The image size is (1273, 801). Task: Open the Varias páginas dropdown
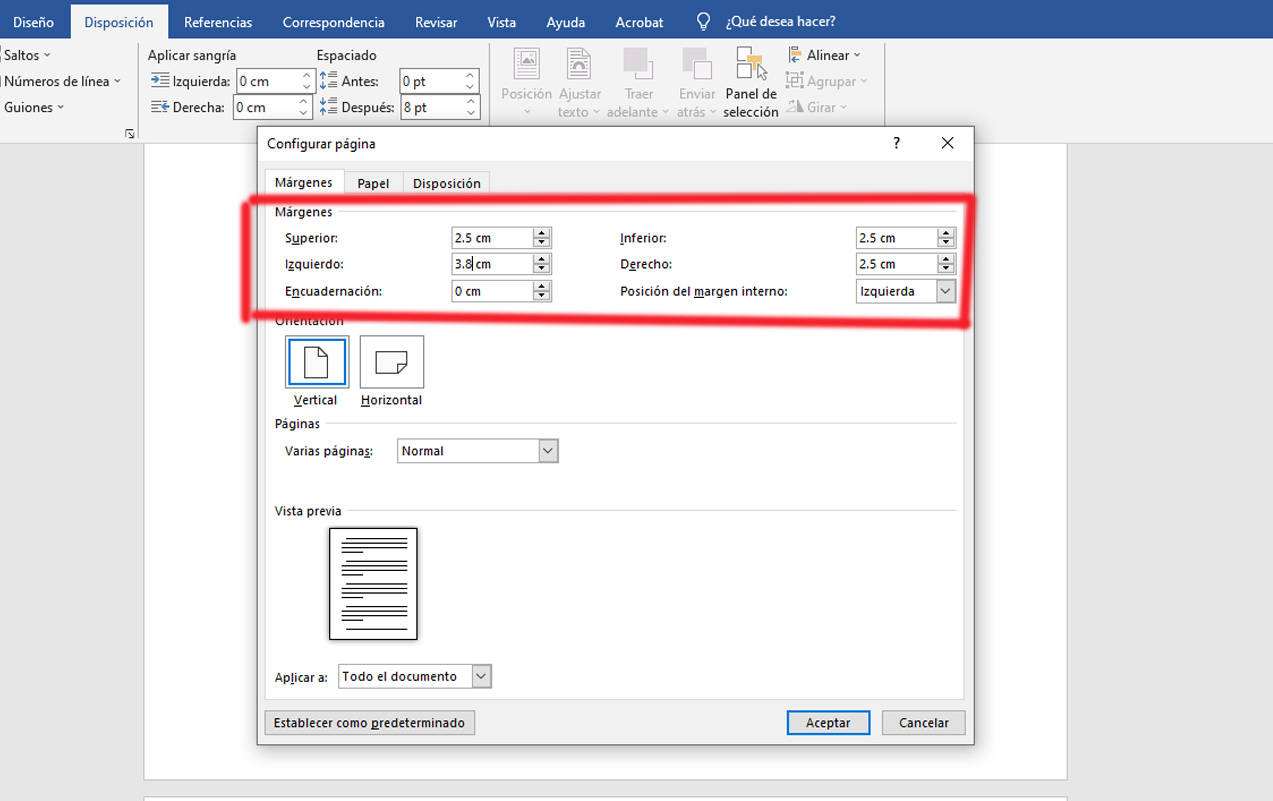[x=547, y=451]
